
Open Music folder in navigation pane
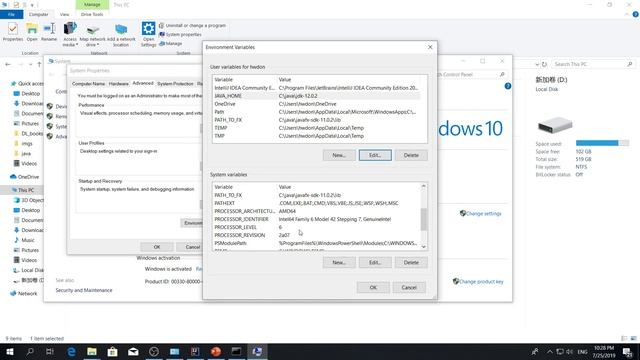[x=24, y=240]
